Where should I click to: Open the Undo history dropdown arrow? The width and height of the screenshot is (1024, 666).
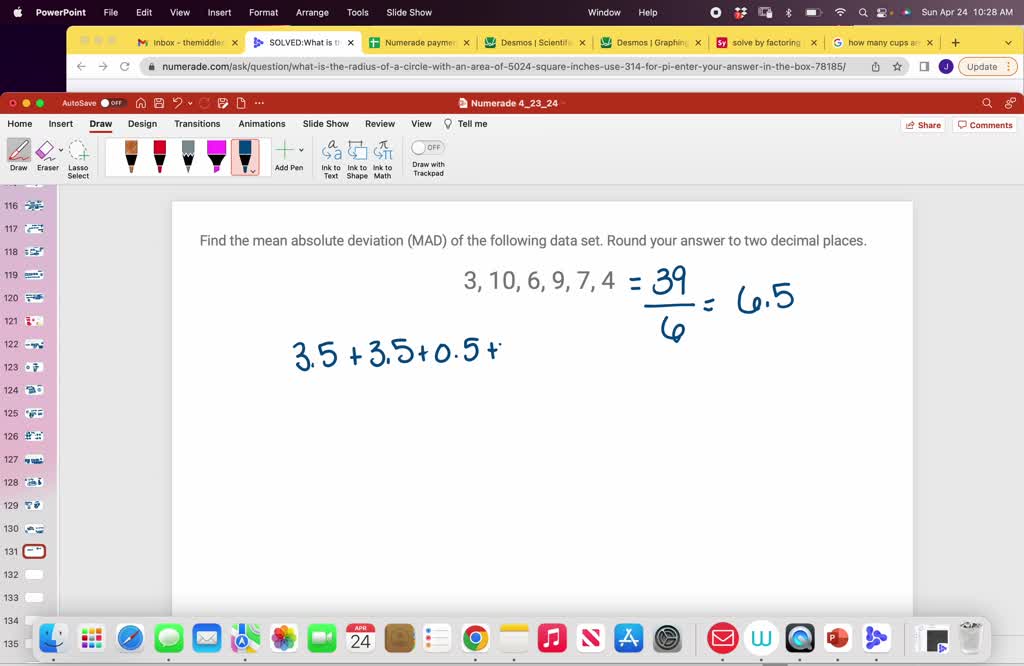point(190,103)
